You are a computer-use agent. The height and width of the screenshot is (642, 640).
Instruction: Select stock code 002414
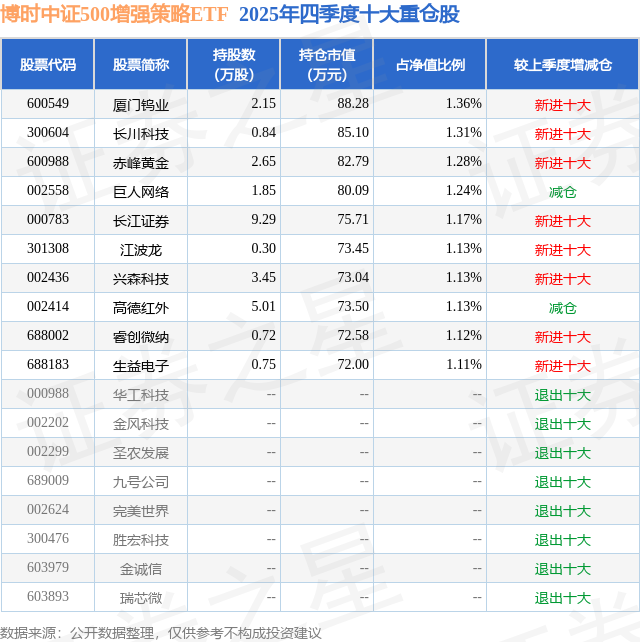[x=48, y=307]
